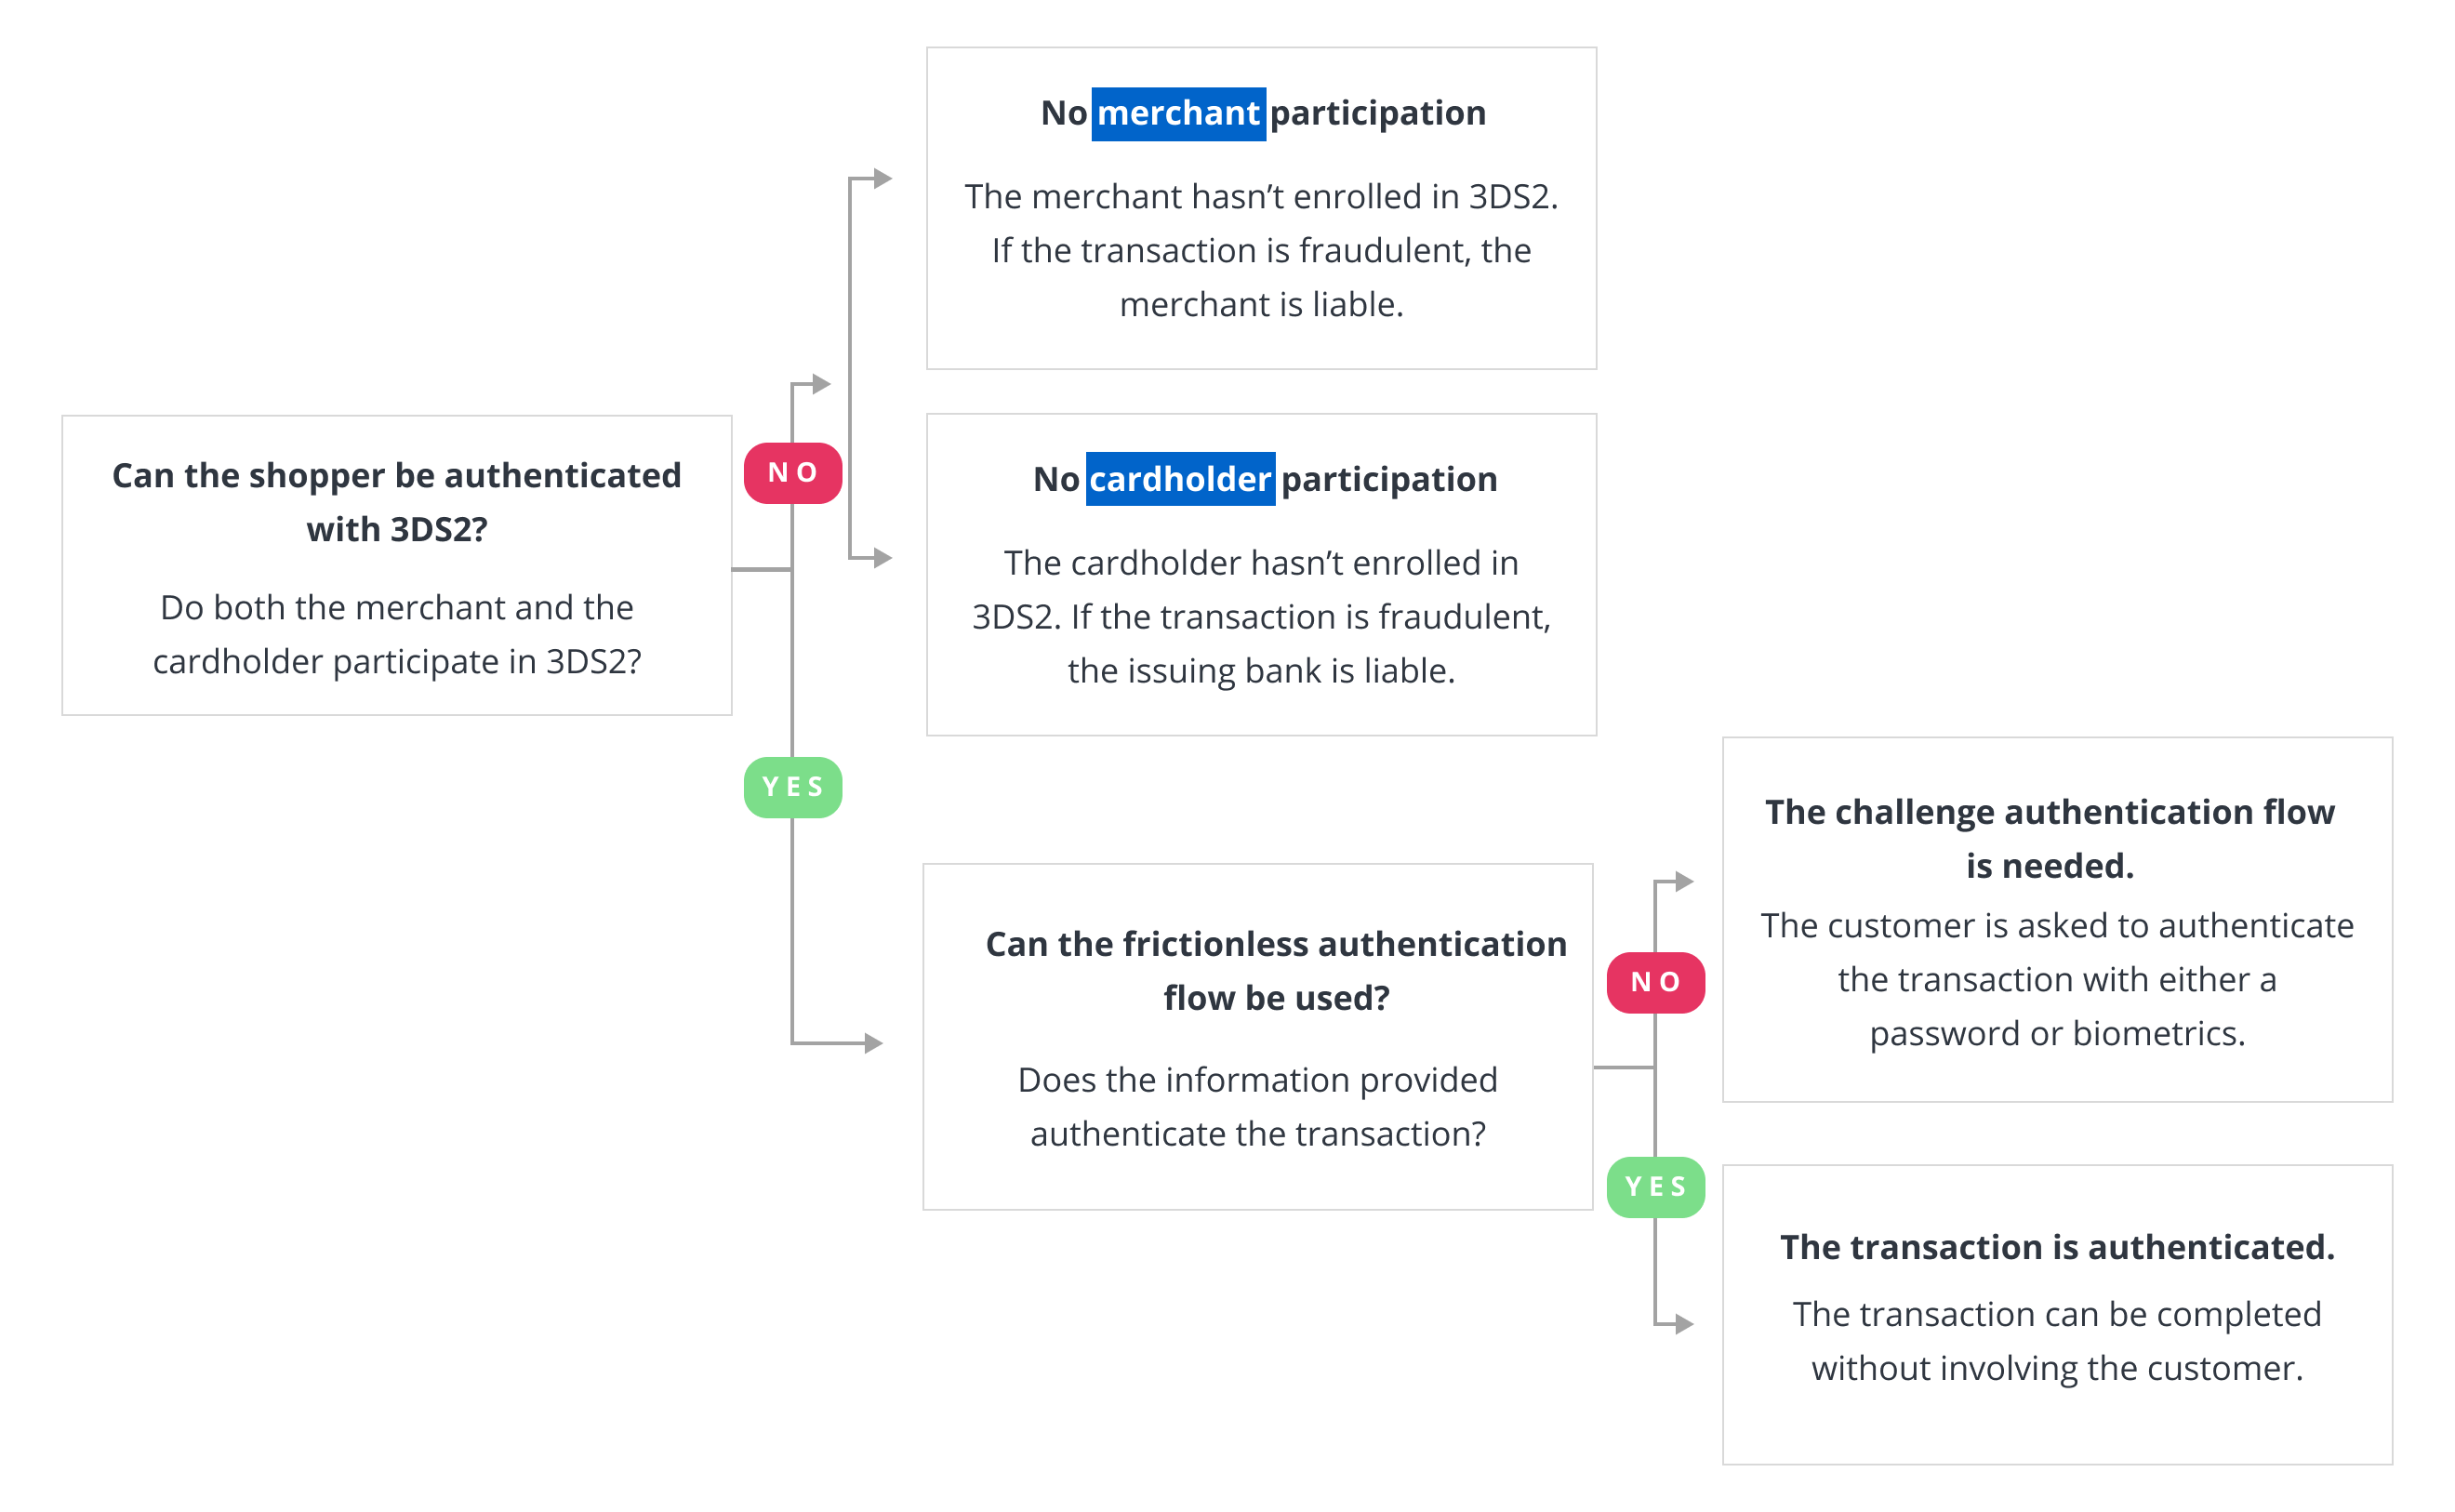Viewport: 2455px width, 1512px height.
Task: Click the arrowhead pointing to No cardholder participation
Action: coord(882,558)
